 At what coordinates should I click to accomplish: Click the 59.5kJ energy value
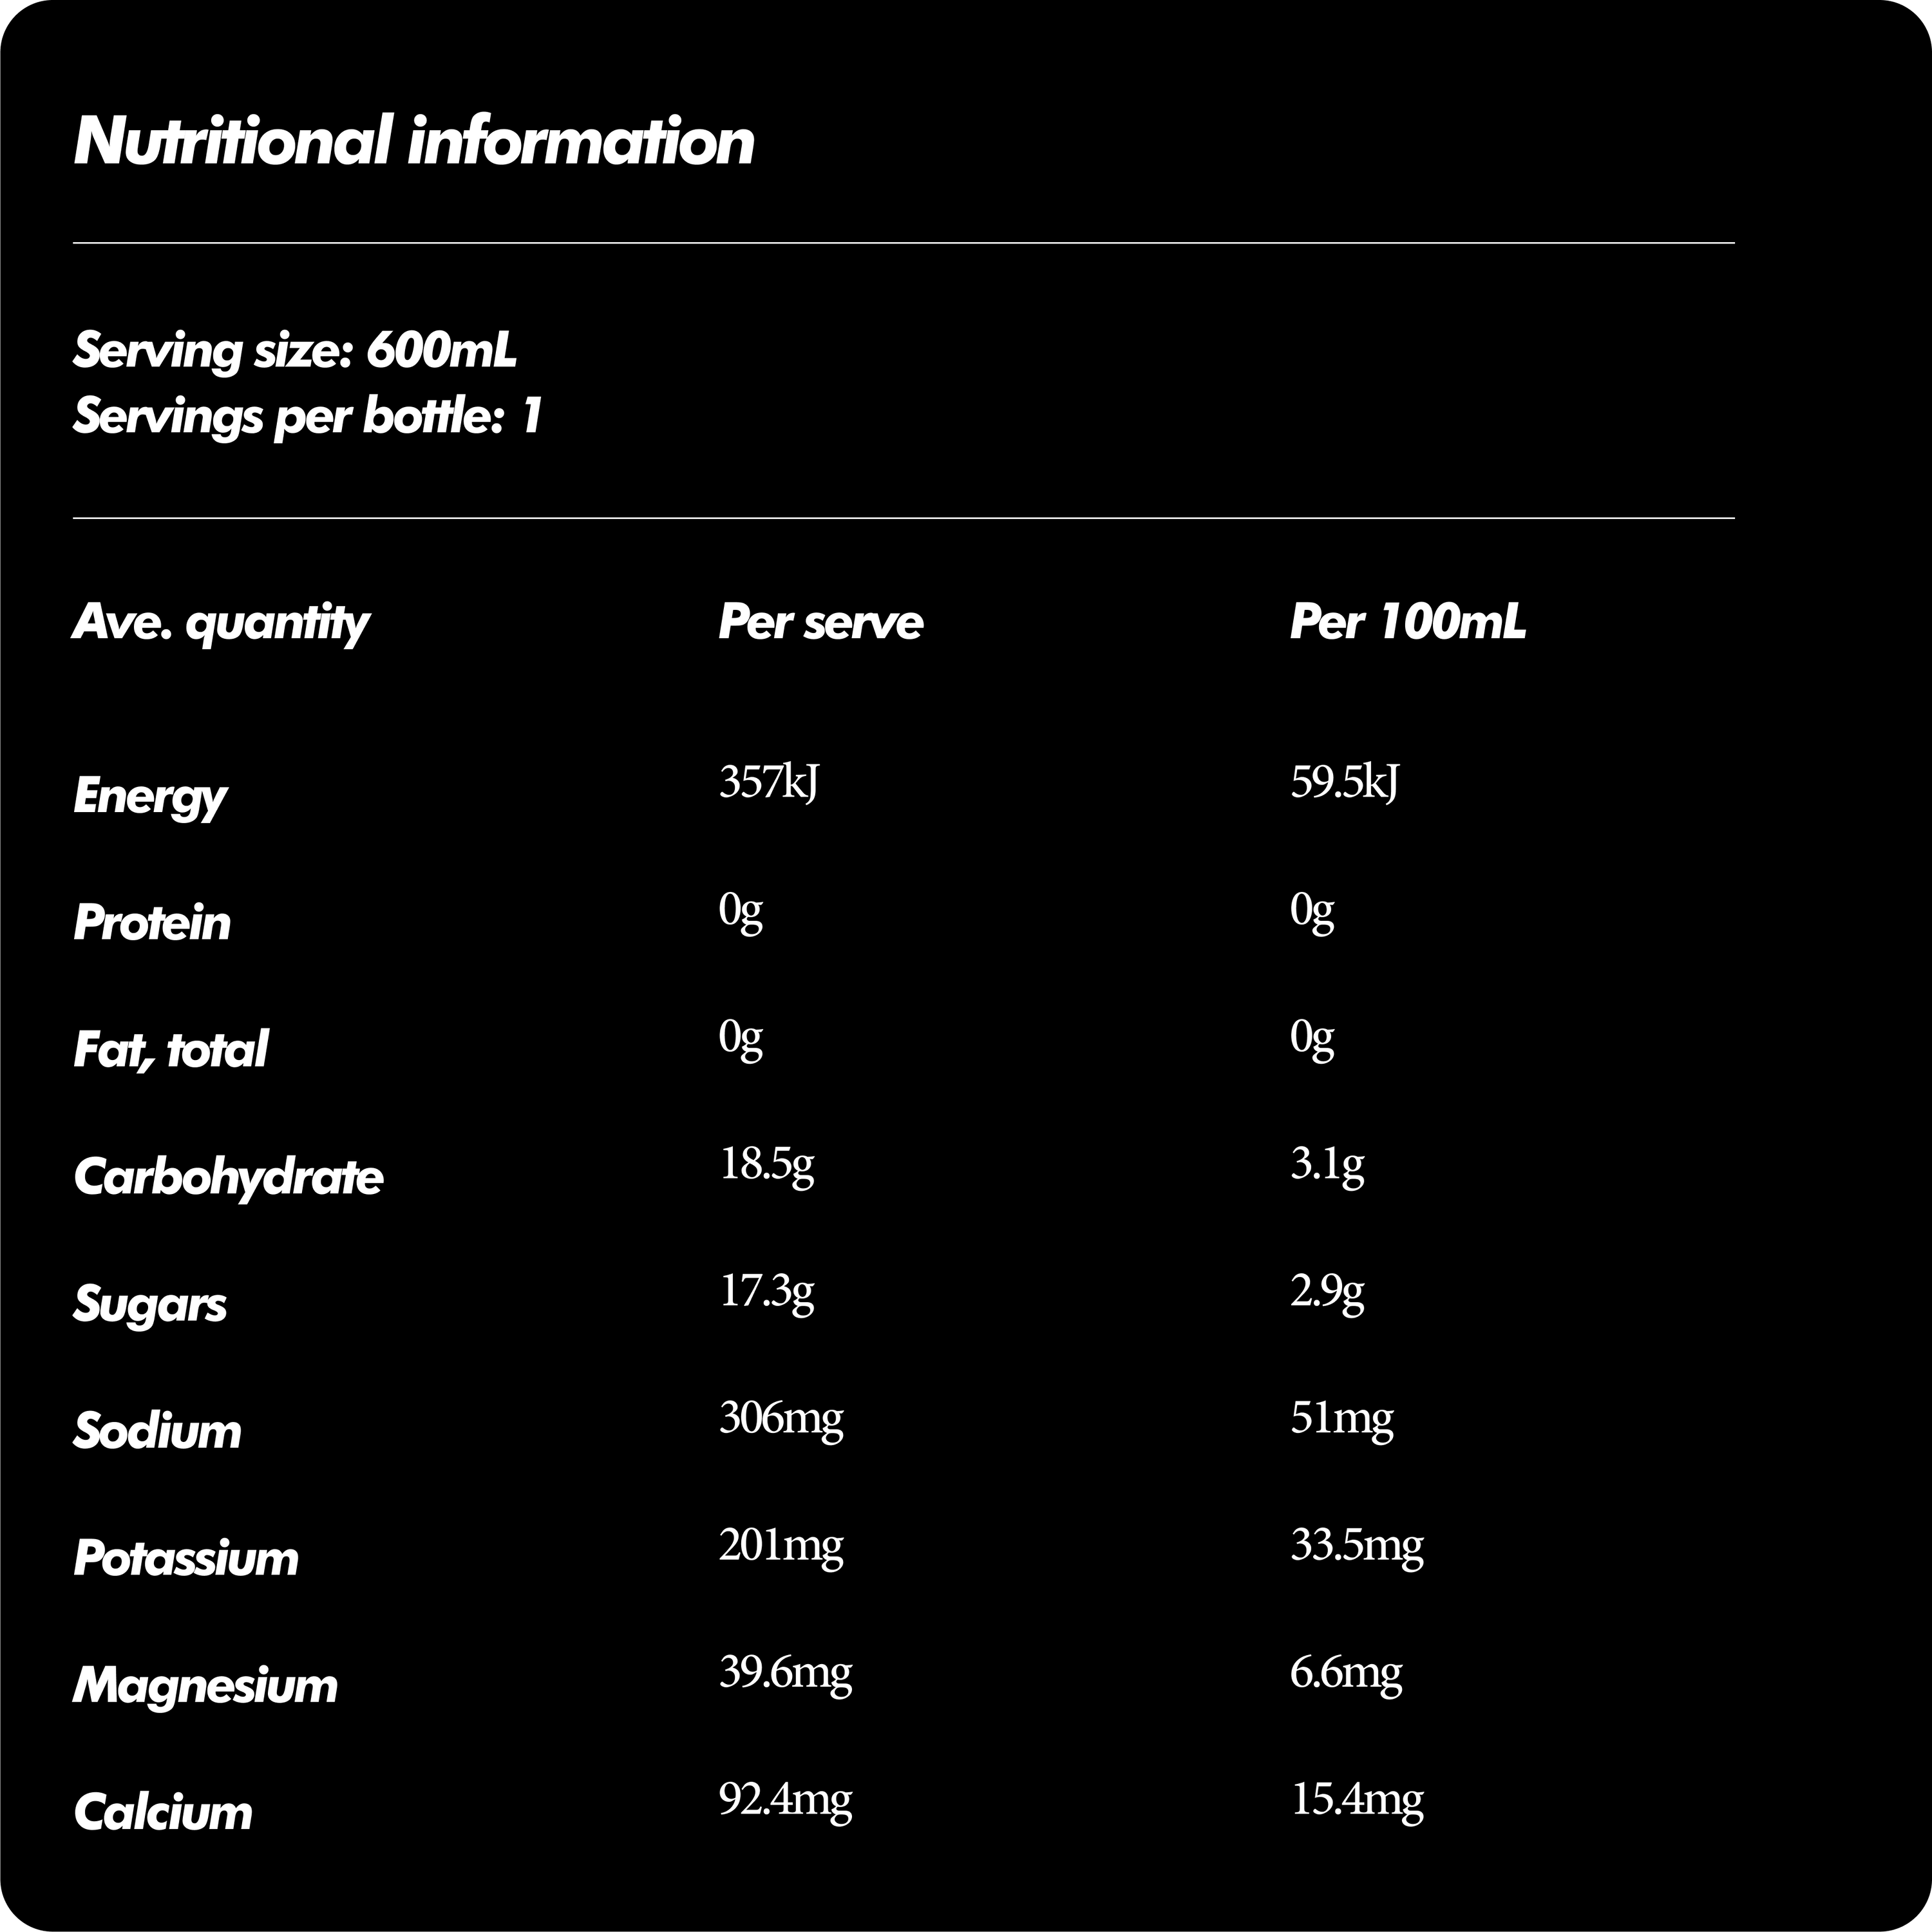(1344, 781)
